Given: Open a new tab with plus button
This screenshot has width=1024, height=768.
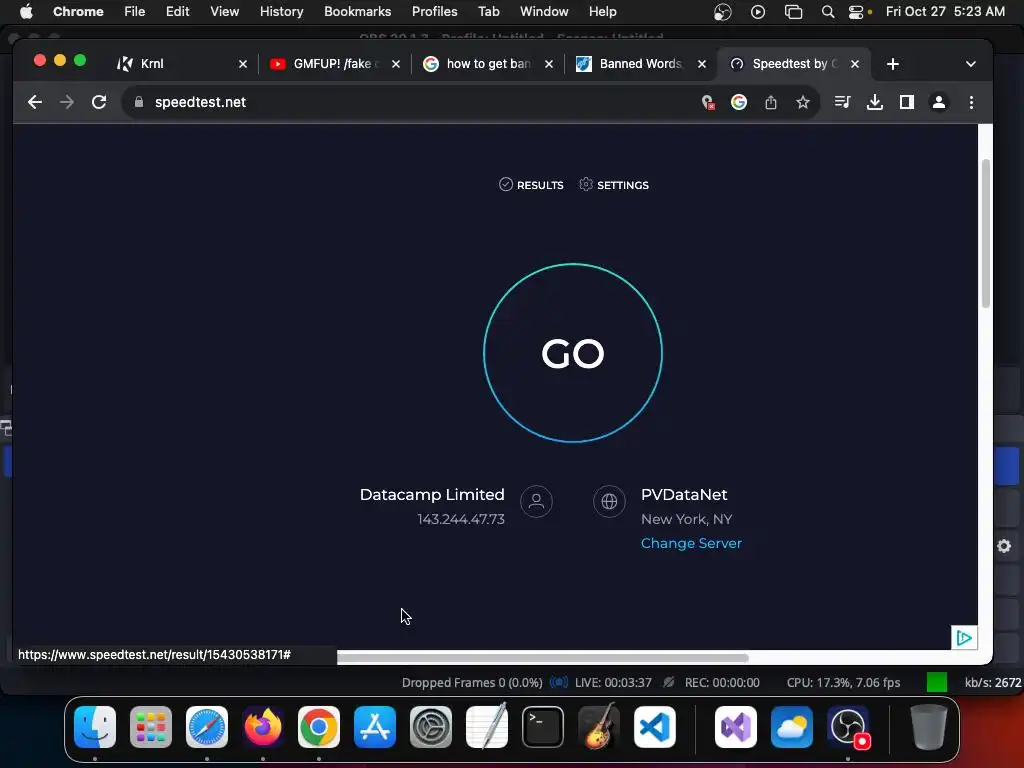Looking at the screenshot, I should 893,64.
